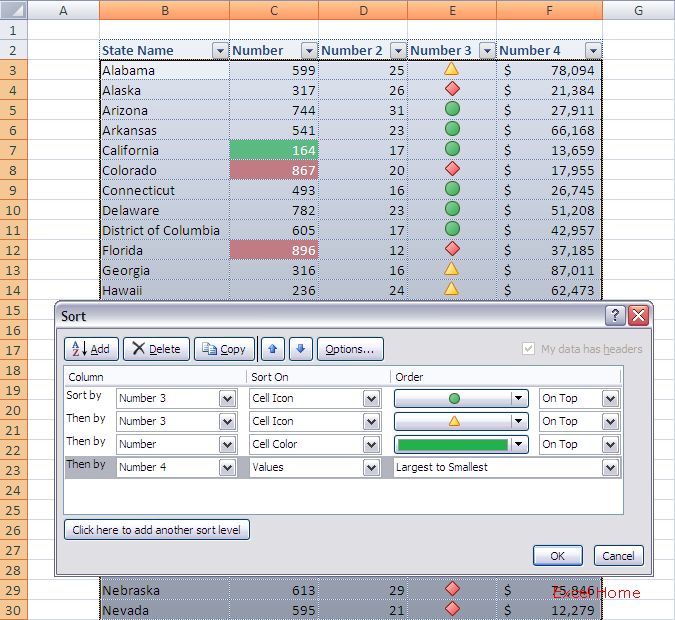The image size is (675, 620).
Task: Click the green circle icon in Arizona row
Action: [x=451, y=110]
